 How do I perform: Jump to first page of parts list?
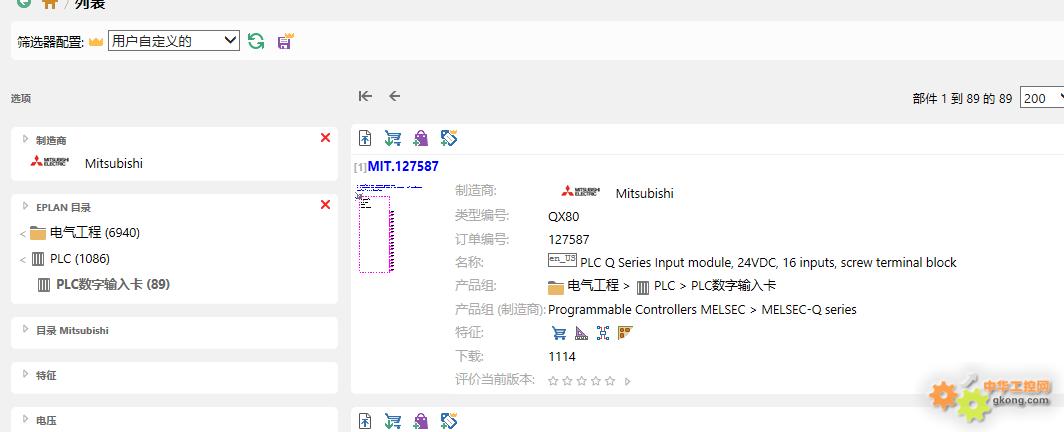click(365, 96)
